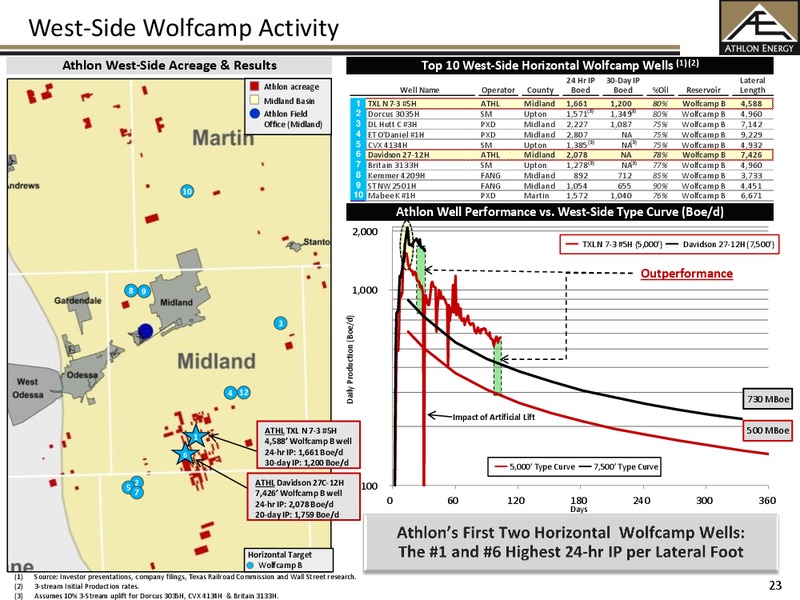Click the Impact of Artificial Lift annotation
Screen dimensions: 800x600
click(x=493, y=417)
